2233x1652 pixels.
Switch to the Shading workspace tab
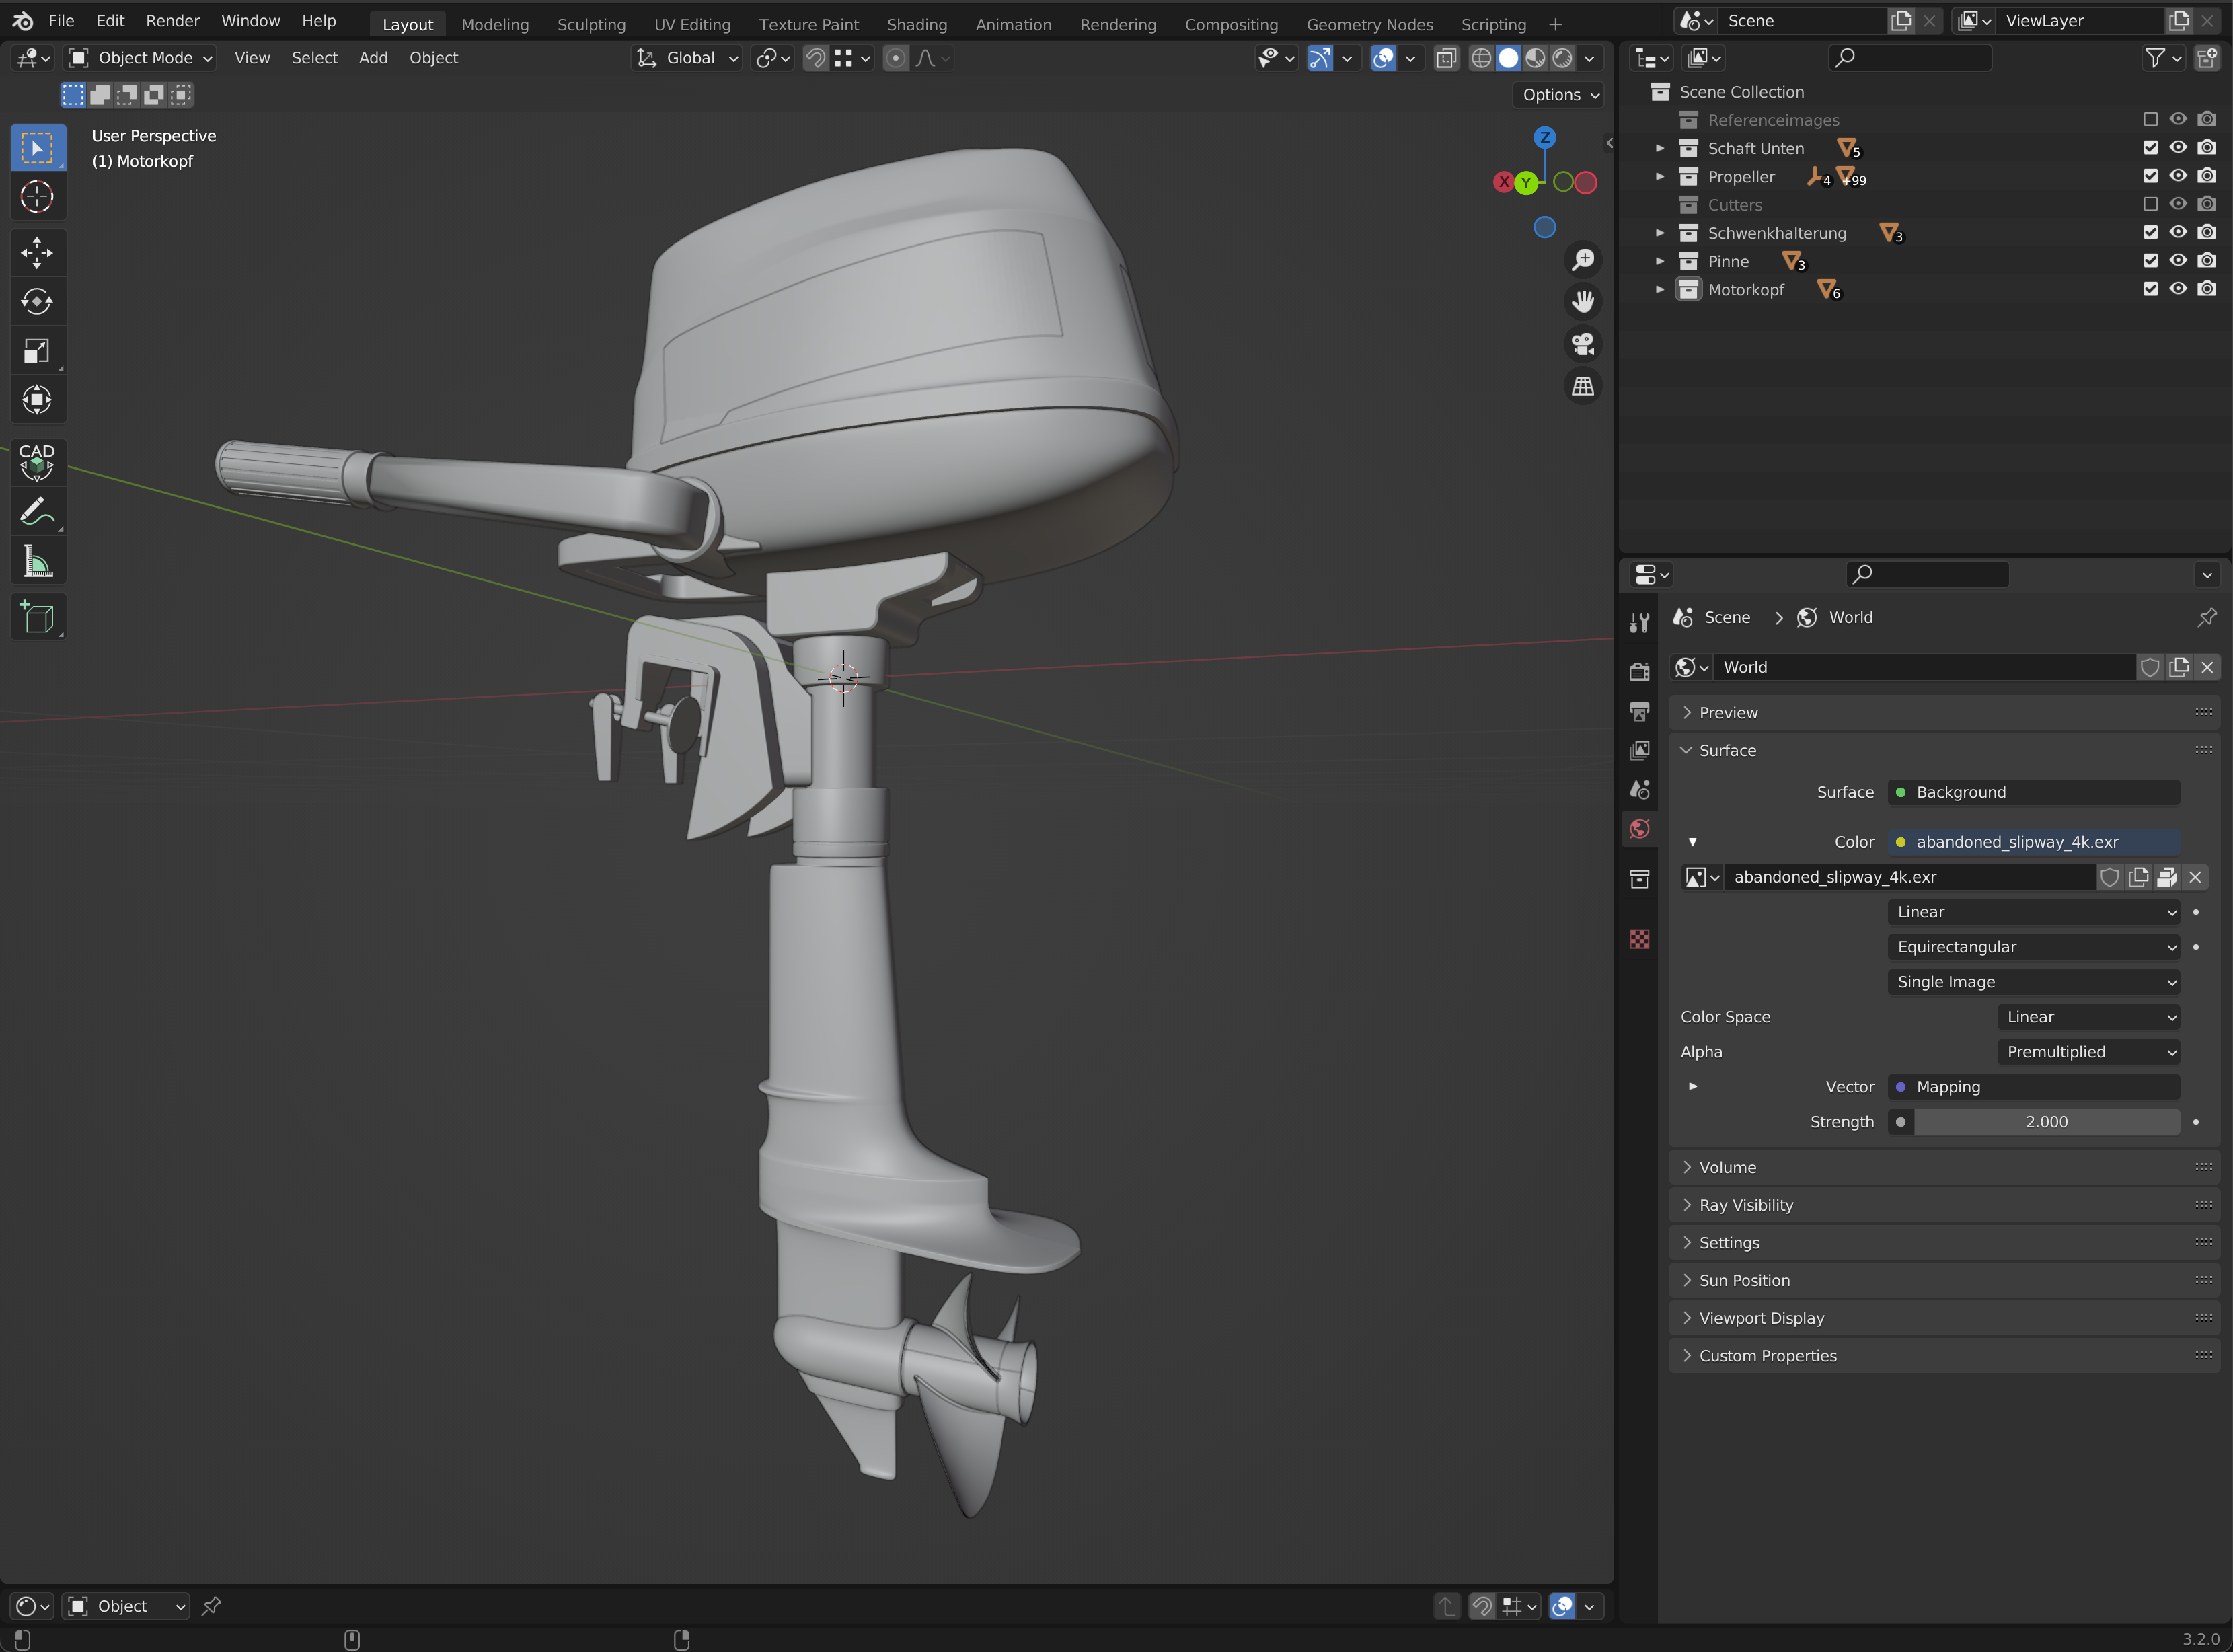tap(916, 24)
